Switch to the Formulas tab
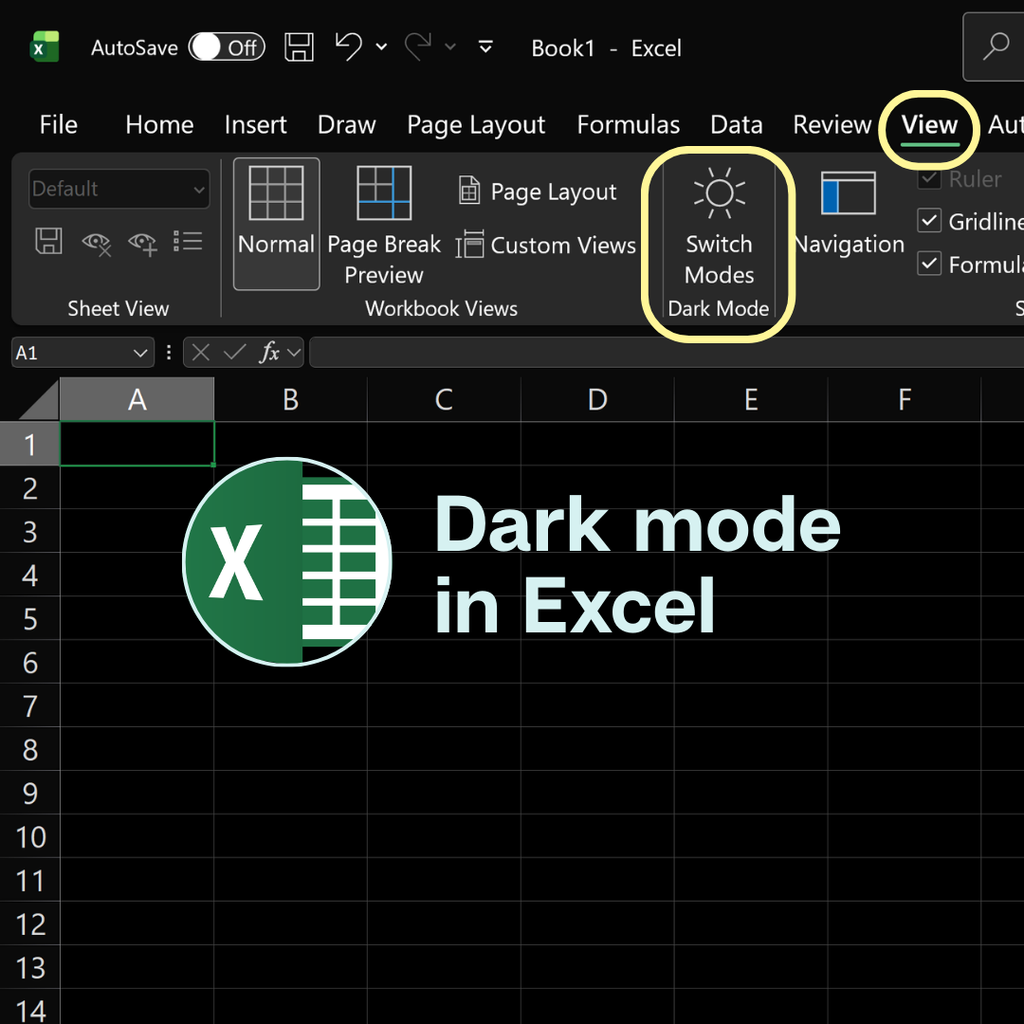This screenshot has width=1024, height=1024. click(x=628, y=125)
